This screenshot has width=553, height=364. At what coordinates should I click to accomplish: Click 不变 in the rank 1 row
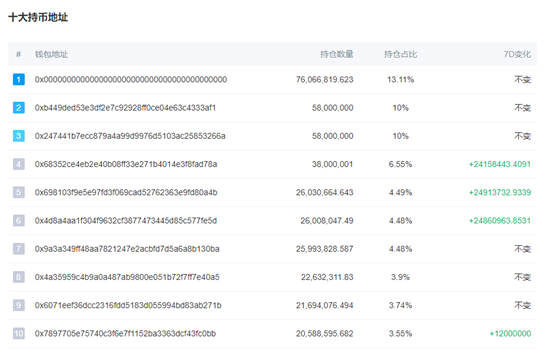click(x=522, y=80)
